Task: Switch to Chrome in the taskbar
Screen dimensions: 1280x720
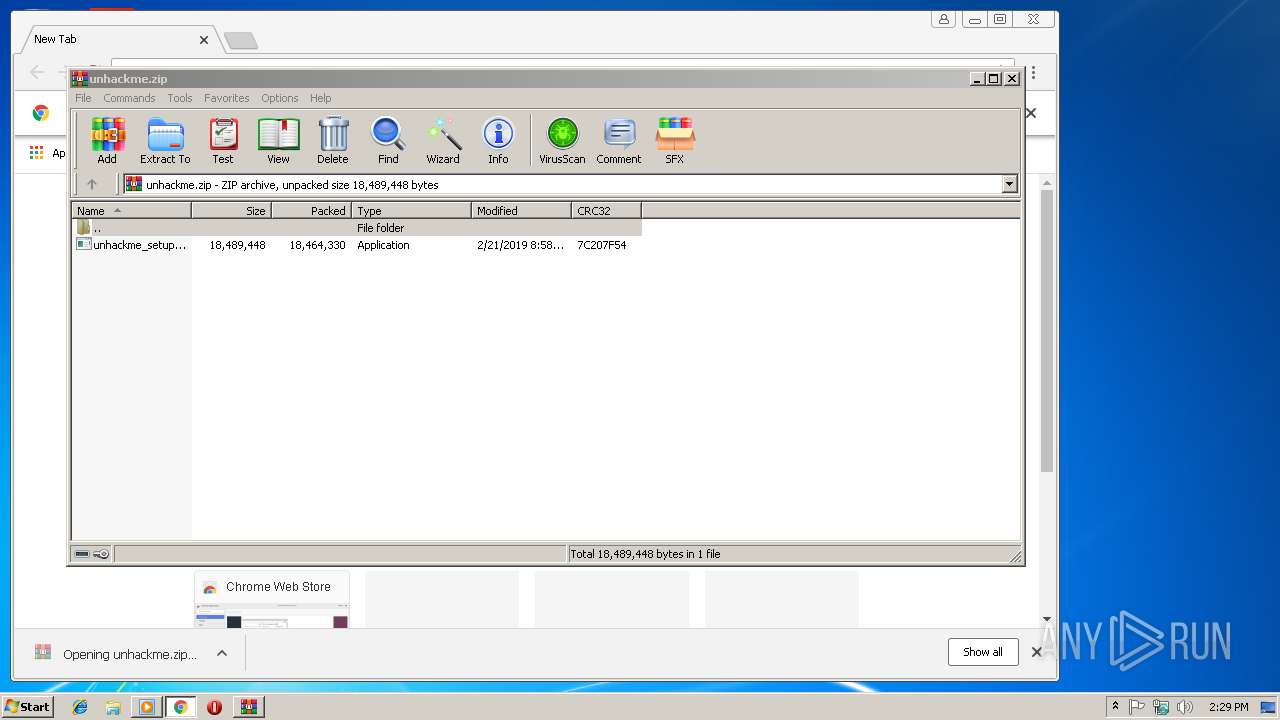Action: [x=180, y=707]
